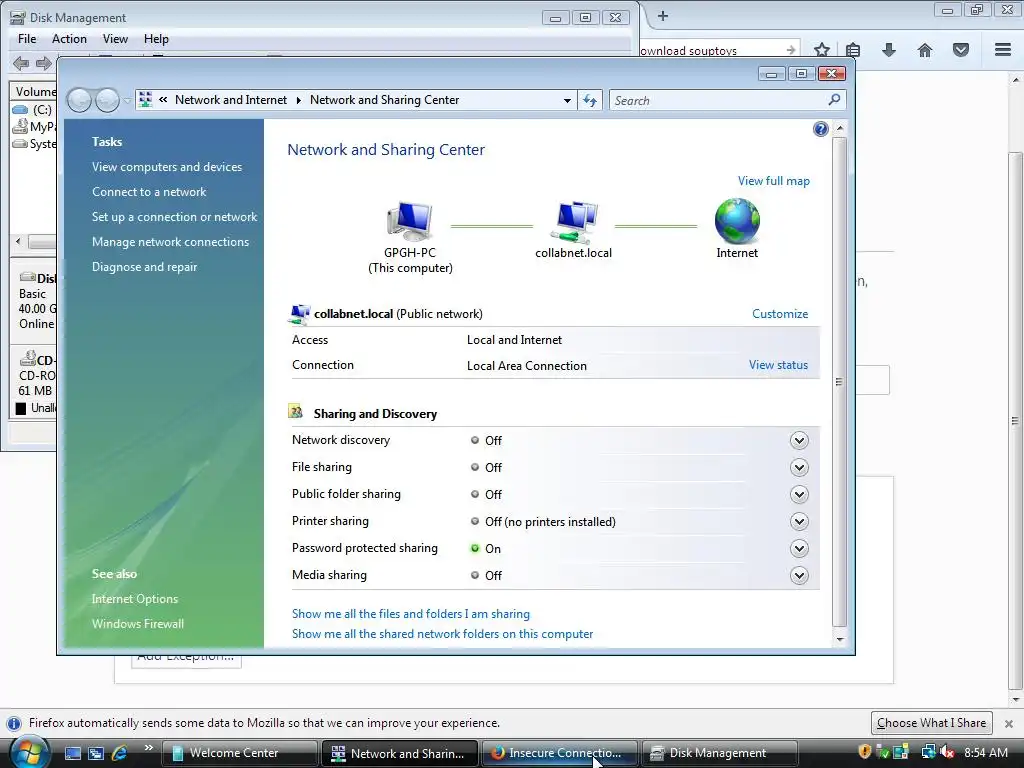Click the muted volume tray icon

pyautogui.click(x=946, y=752)
